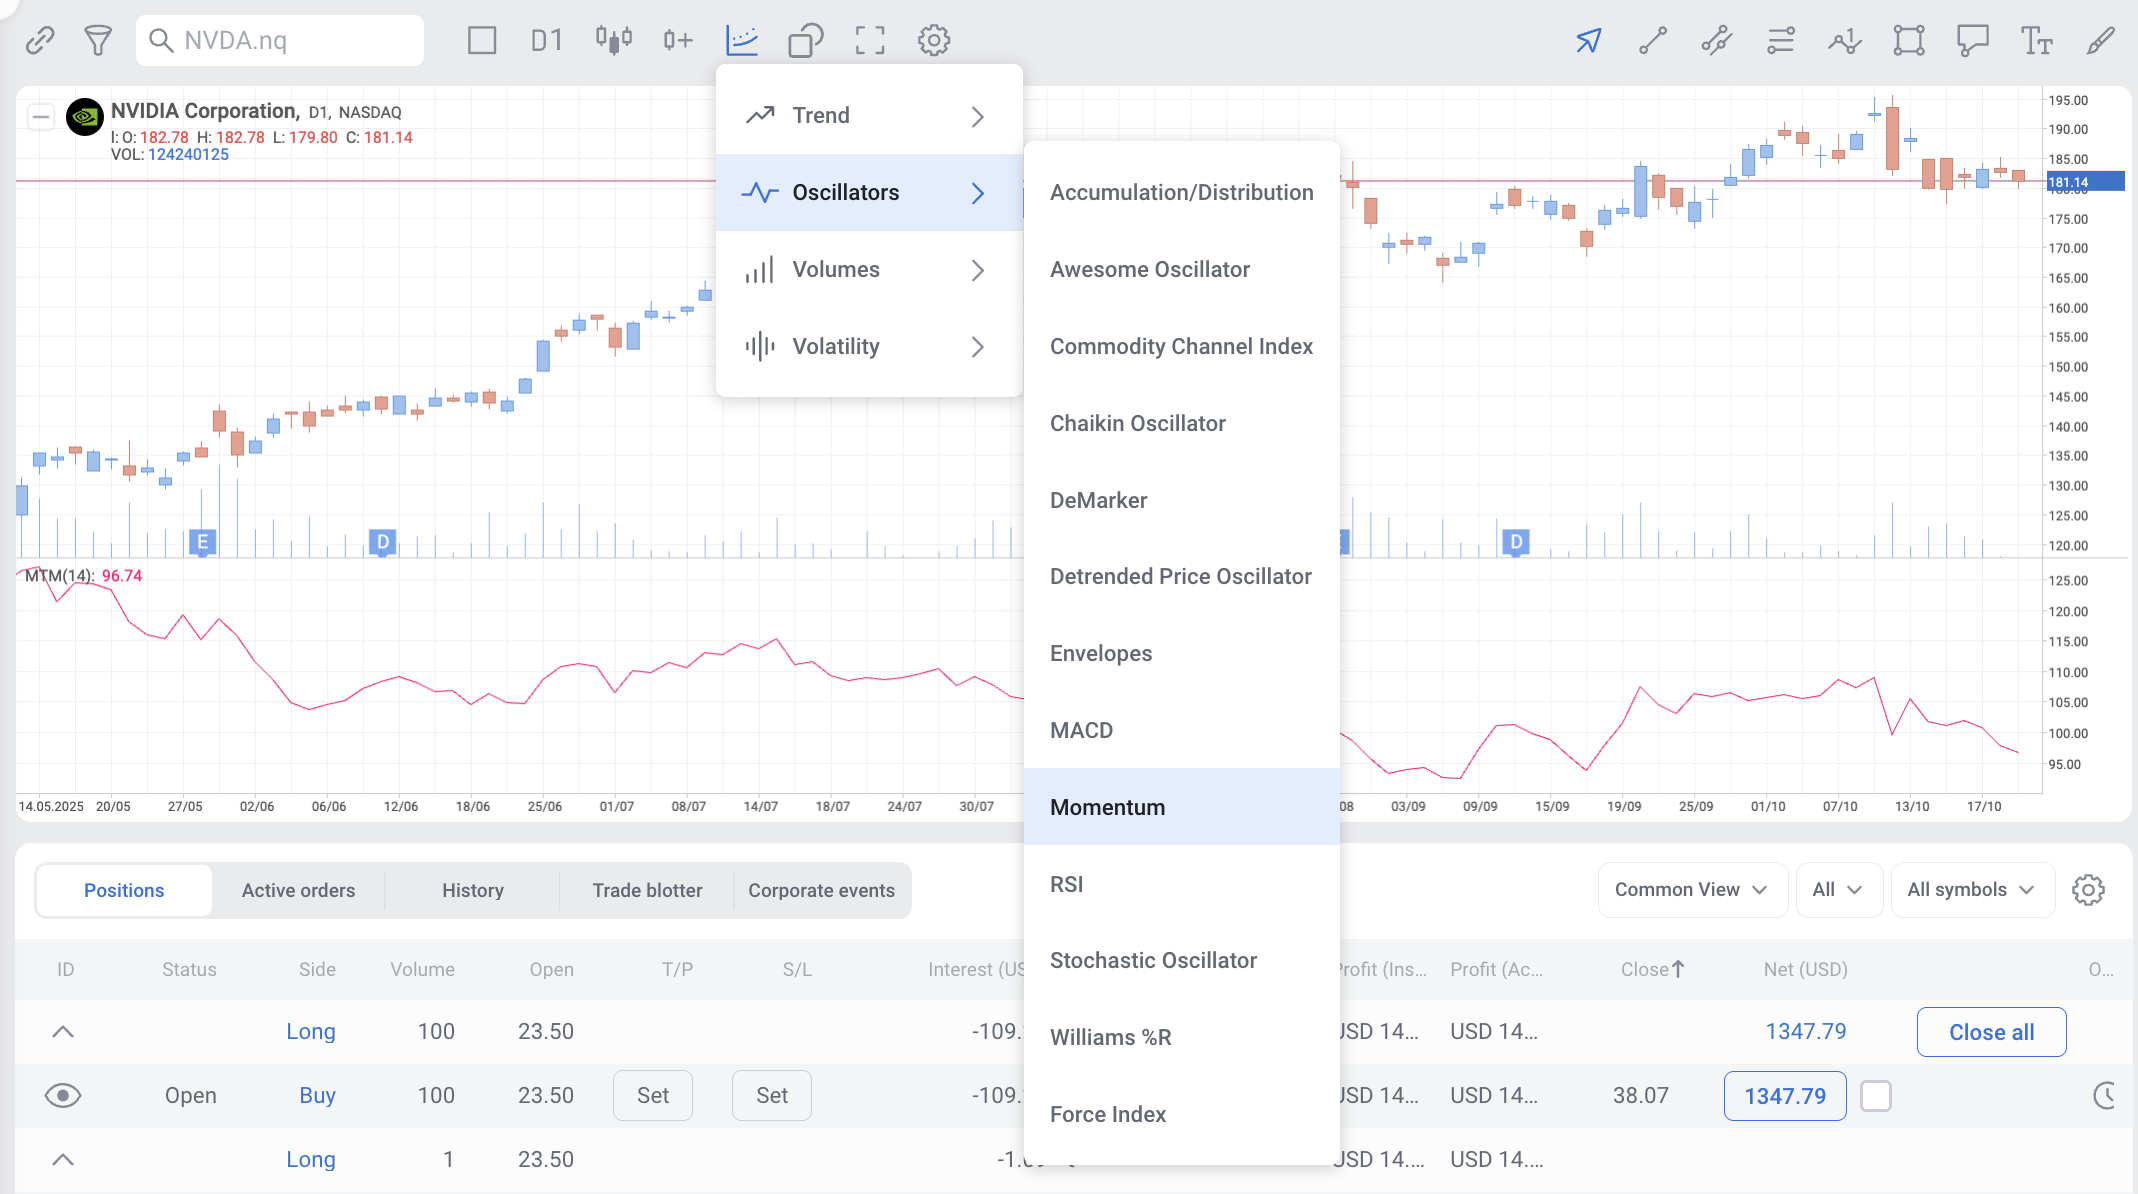Select the candlestick chart type icon
The height and width of the screenshot is (1194, 2138).
tap(613, 40)
